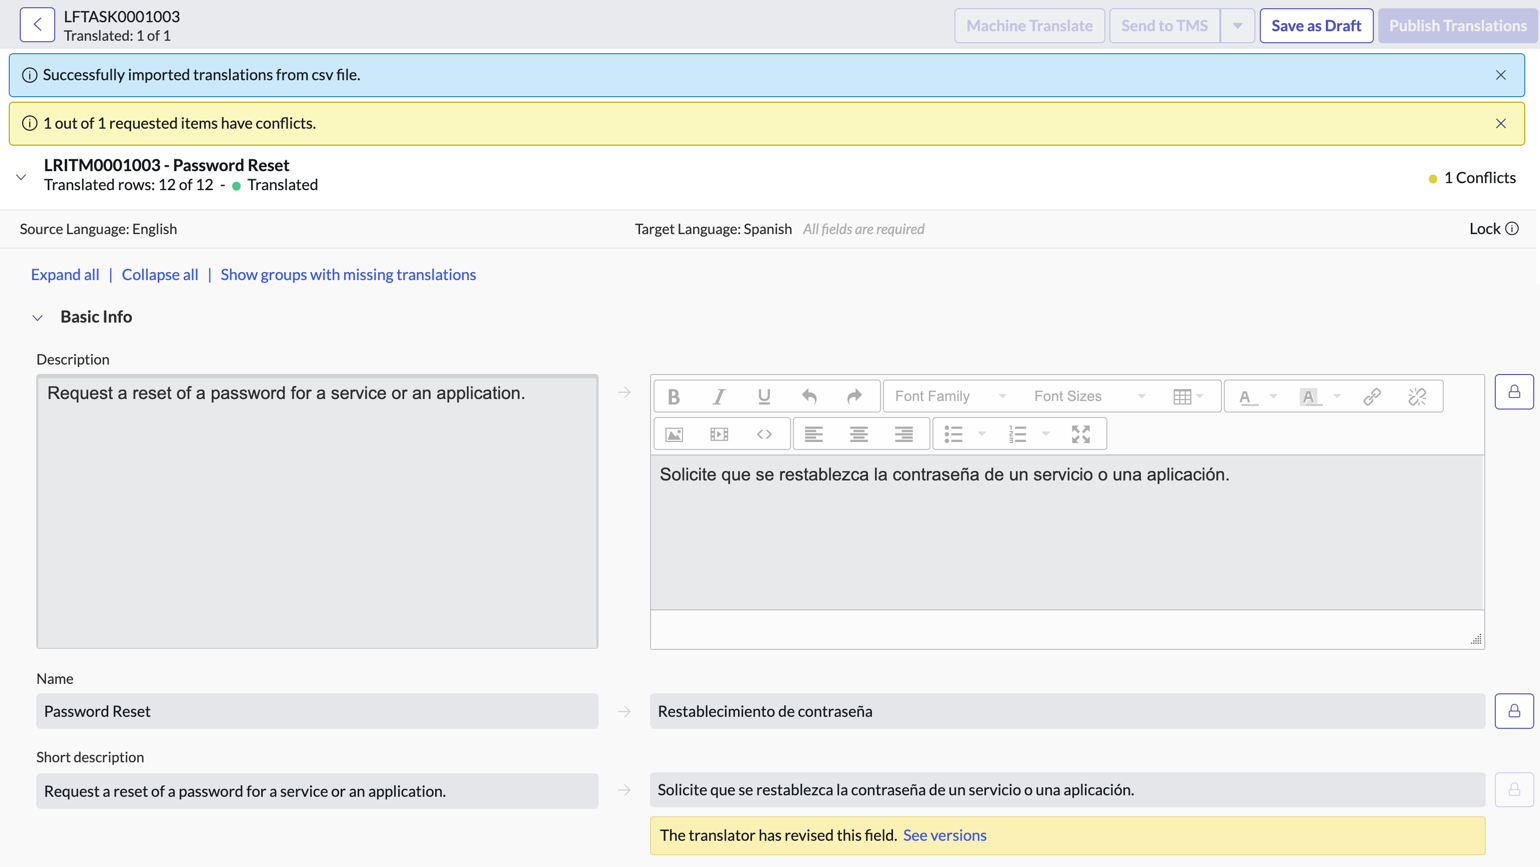Select the background color icon
Image resolution: width=1540 pixels, height=867 pixels.
coord(1309,396)
